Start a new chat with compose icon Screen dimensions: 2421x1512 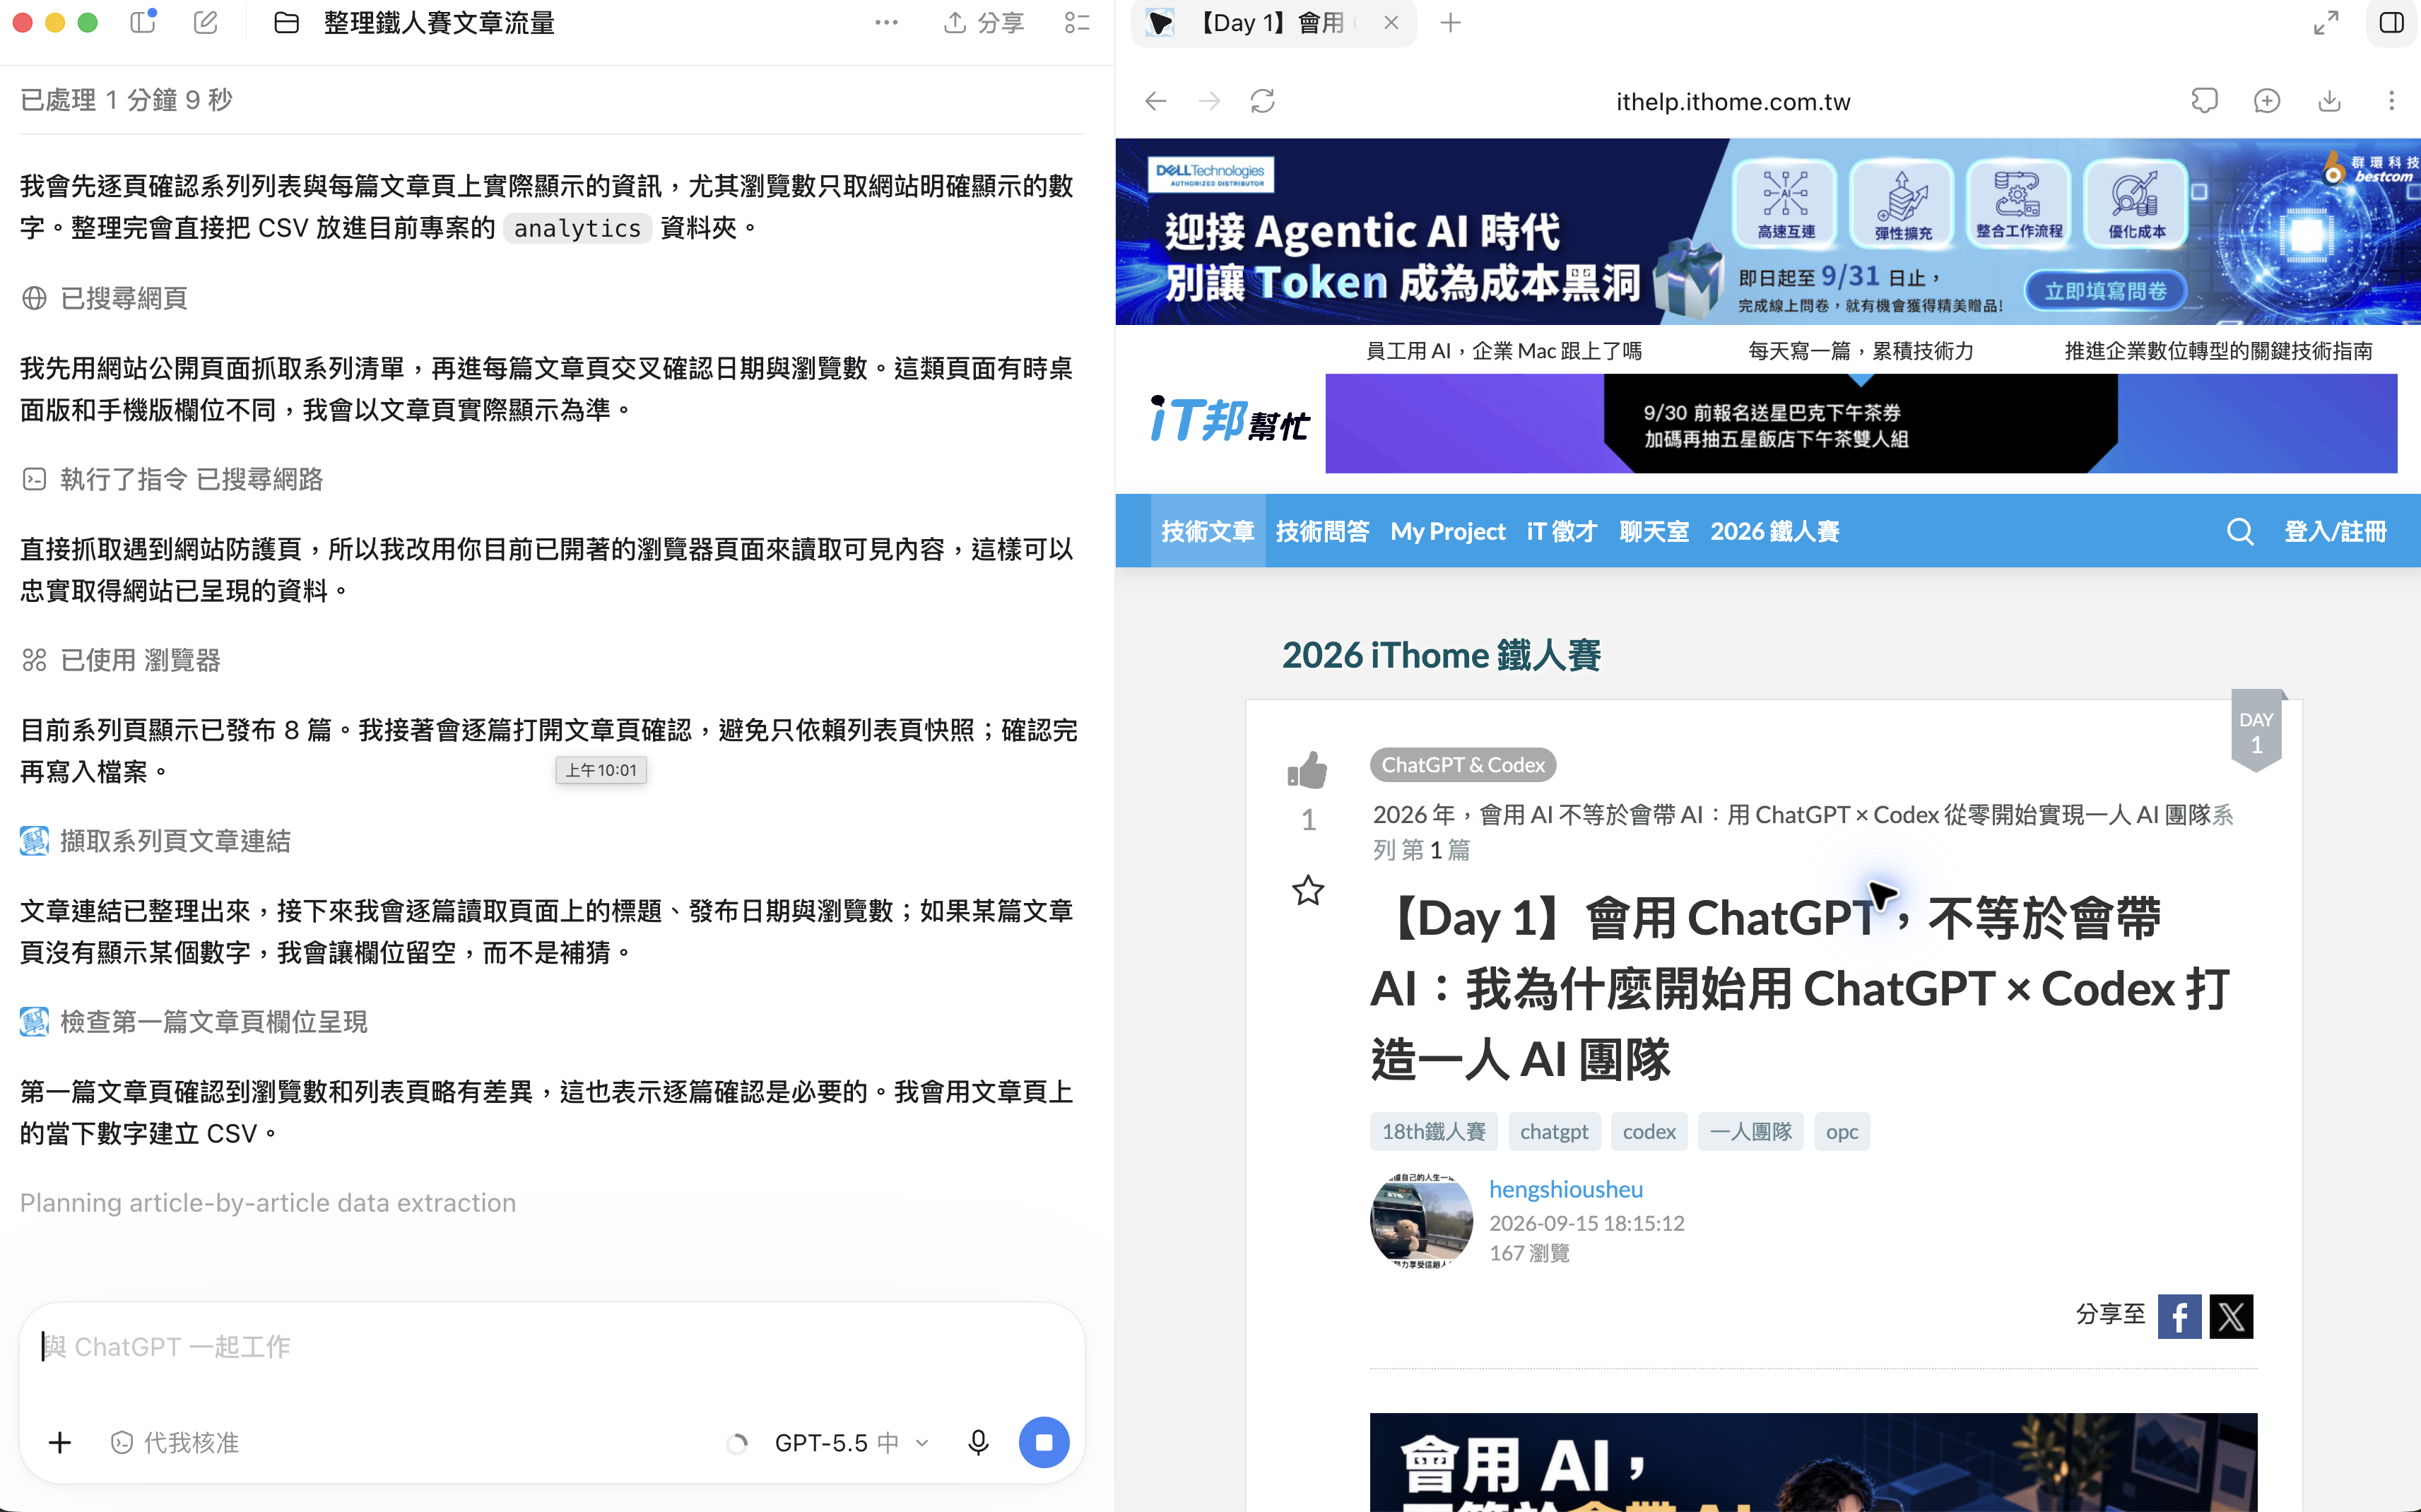click(x=206, y=22)
